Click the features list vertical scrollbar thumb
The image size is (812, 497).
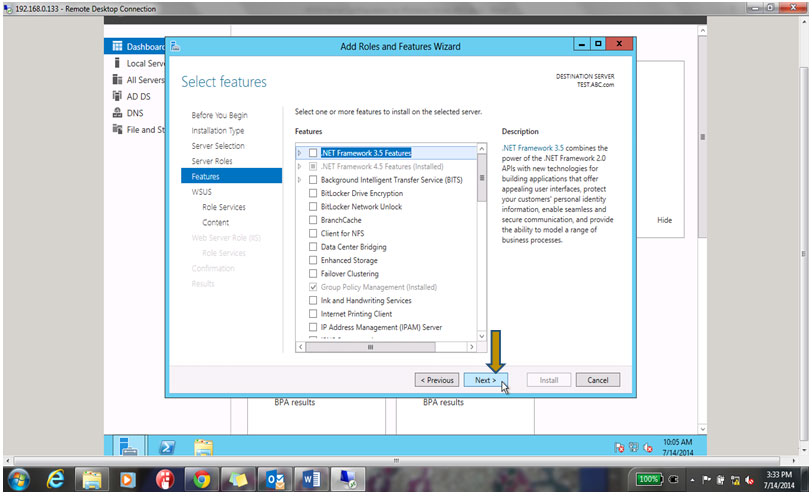[x=482, y=178]
